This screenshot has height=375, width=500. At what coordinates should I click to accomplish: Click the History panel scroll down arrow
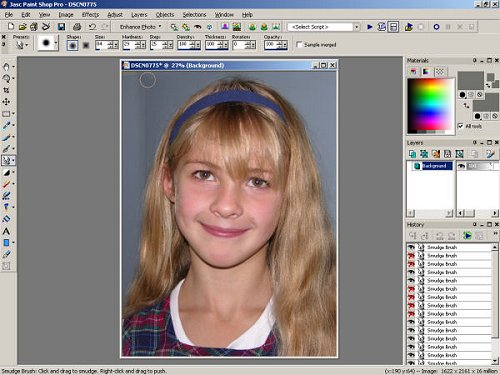(495, 361)
